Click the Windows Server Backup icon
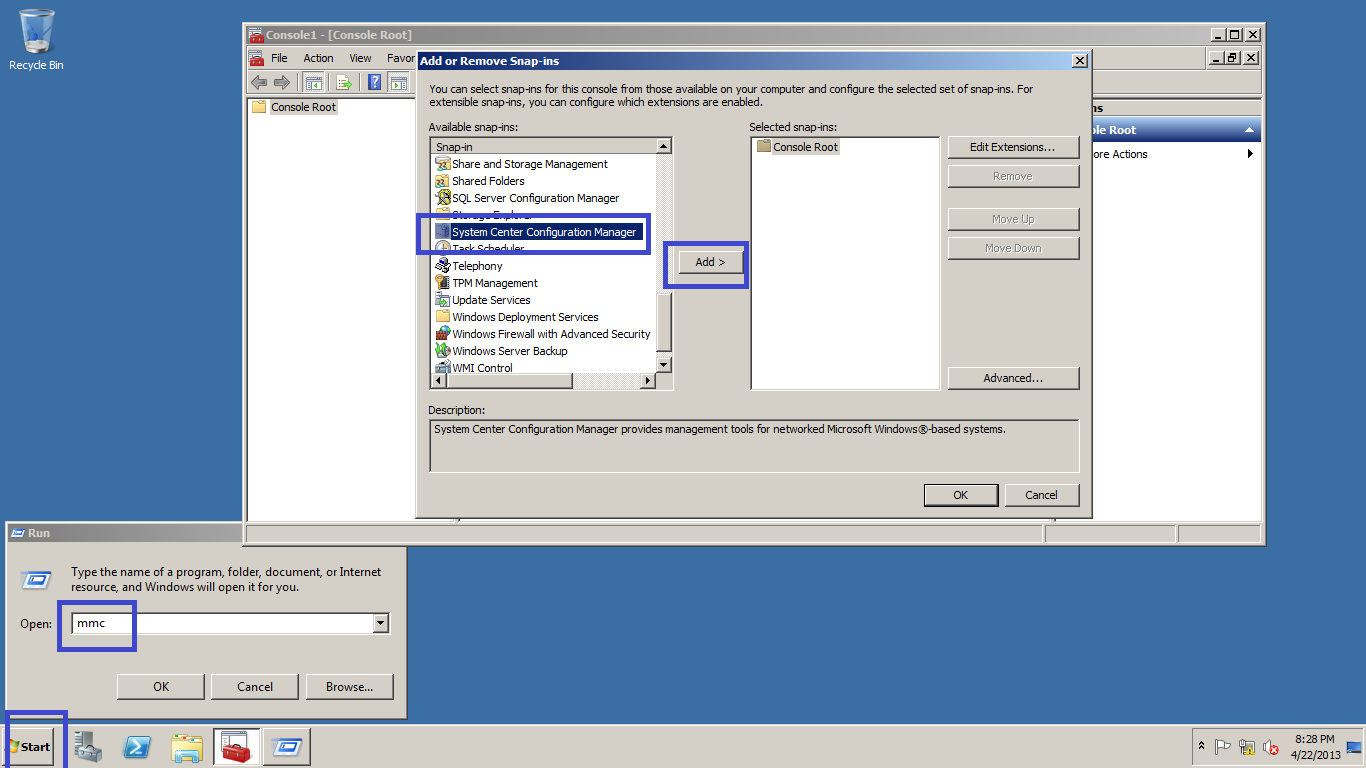 (443, 351)
